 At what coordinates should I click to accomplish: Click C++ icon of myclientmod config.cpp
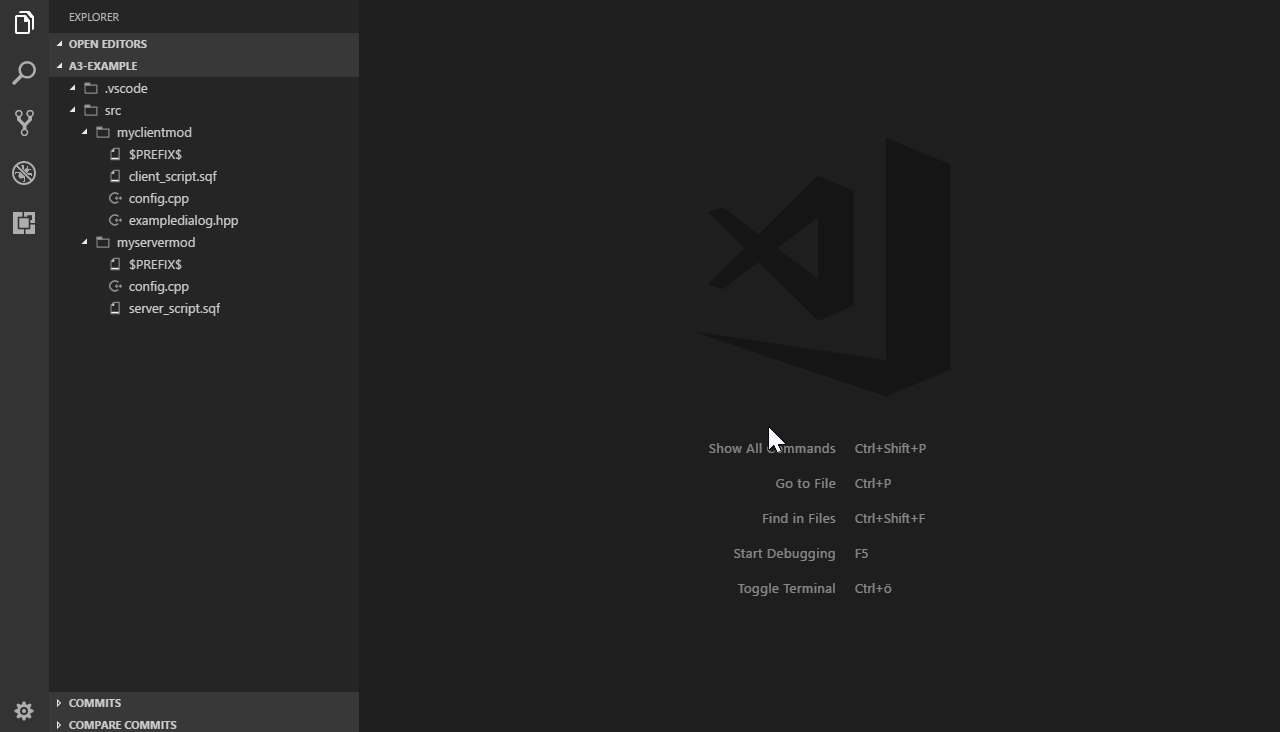tap(115, 198)
